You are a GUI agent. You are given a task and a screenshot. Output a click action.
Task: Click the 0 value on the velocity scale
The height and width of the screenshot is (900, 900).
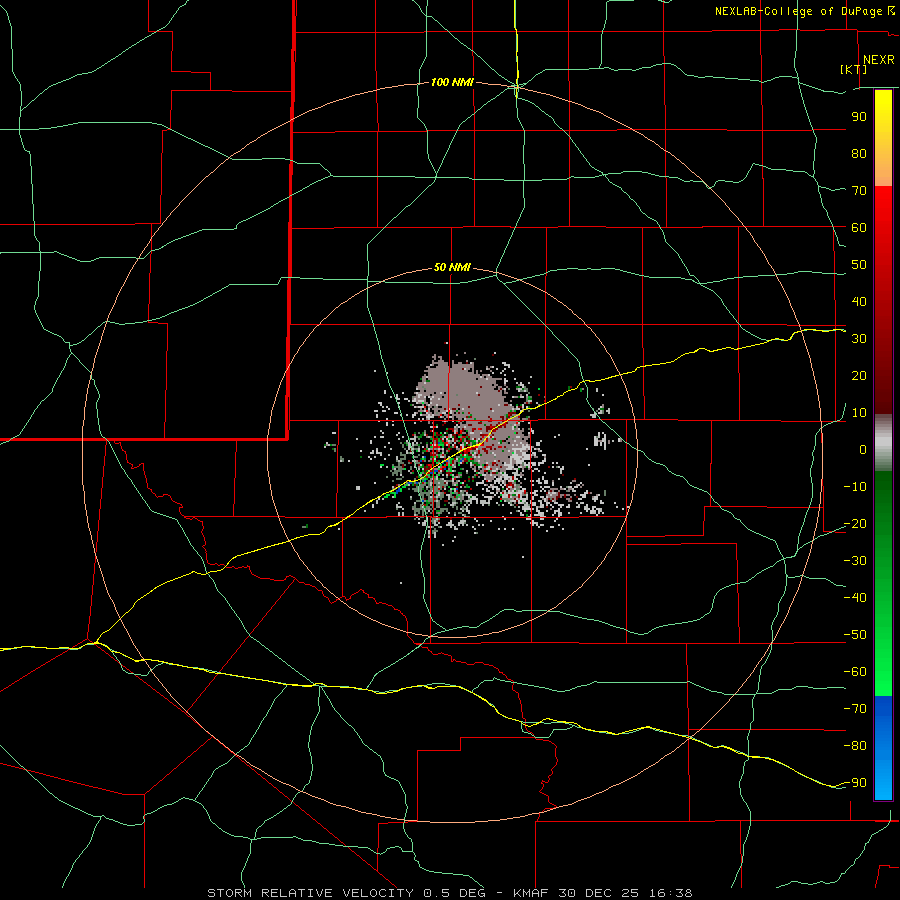[863, 449]
